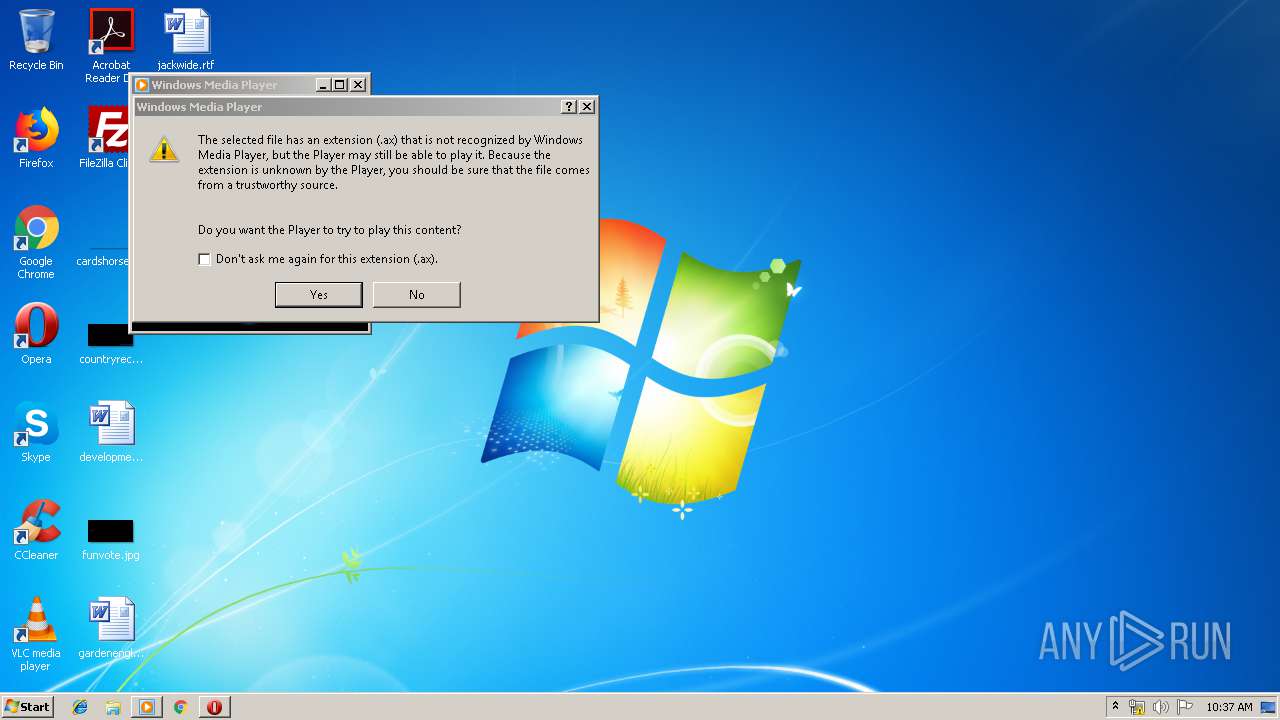The height and width of the screenshot is (720, 1280).
Task: Open the gardenengl Word document icon
Action: [x=111, y=628]
